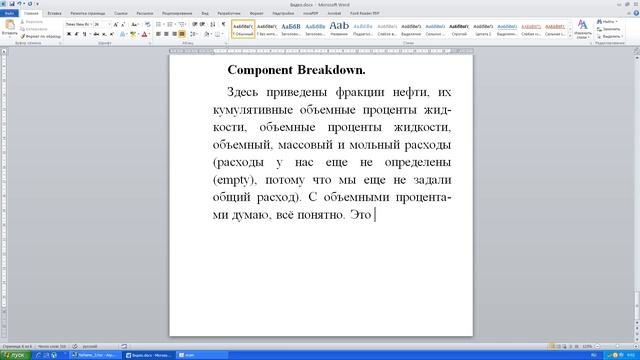Toggle strikethrough formatting
Viewport: 640px width, 360px height.
[x=96, y=34]
